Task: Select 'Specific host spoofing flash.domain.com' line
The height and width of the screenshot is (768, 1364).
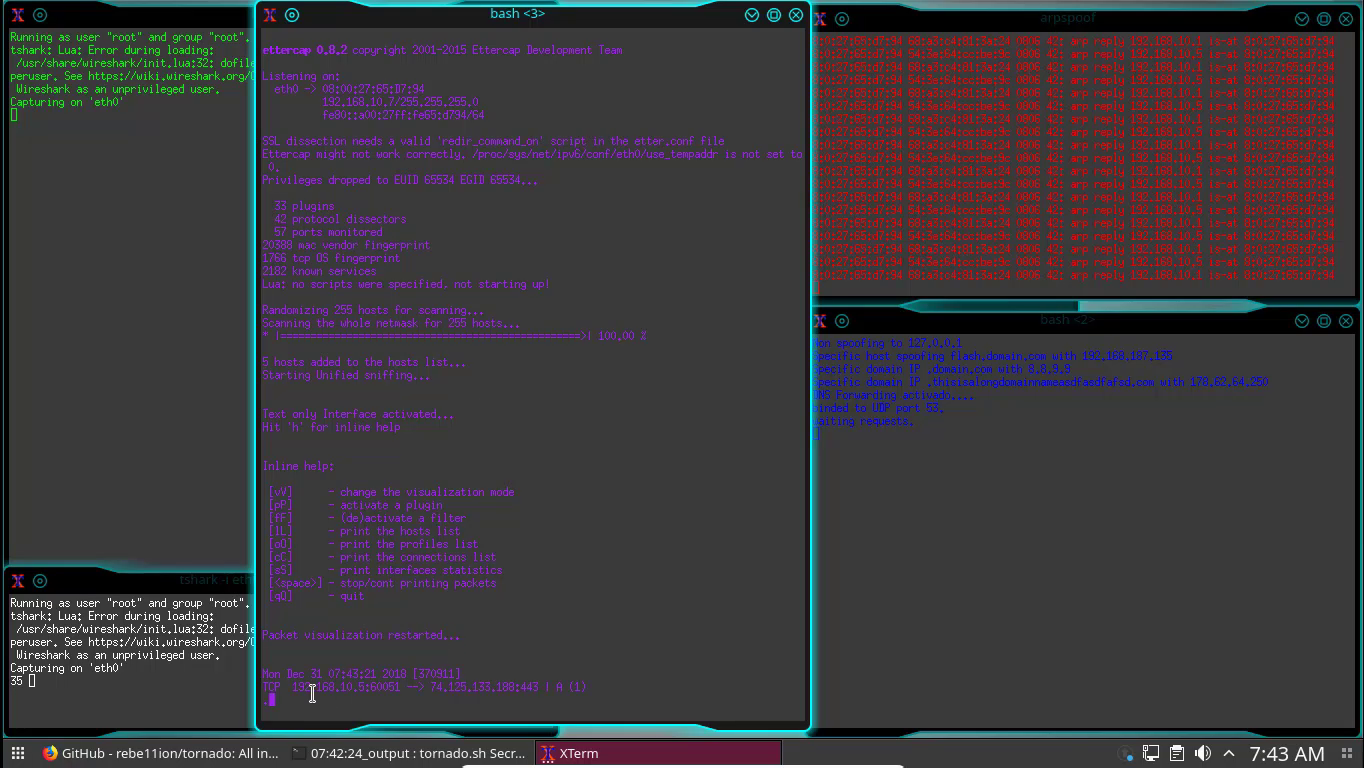Action: (993, 356)
